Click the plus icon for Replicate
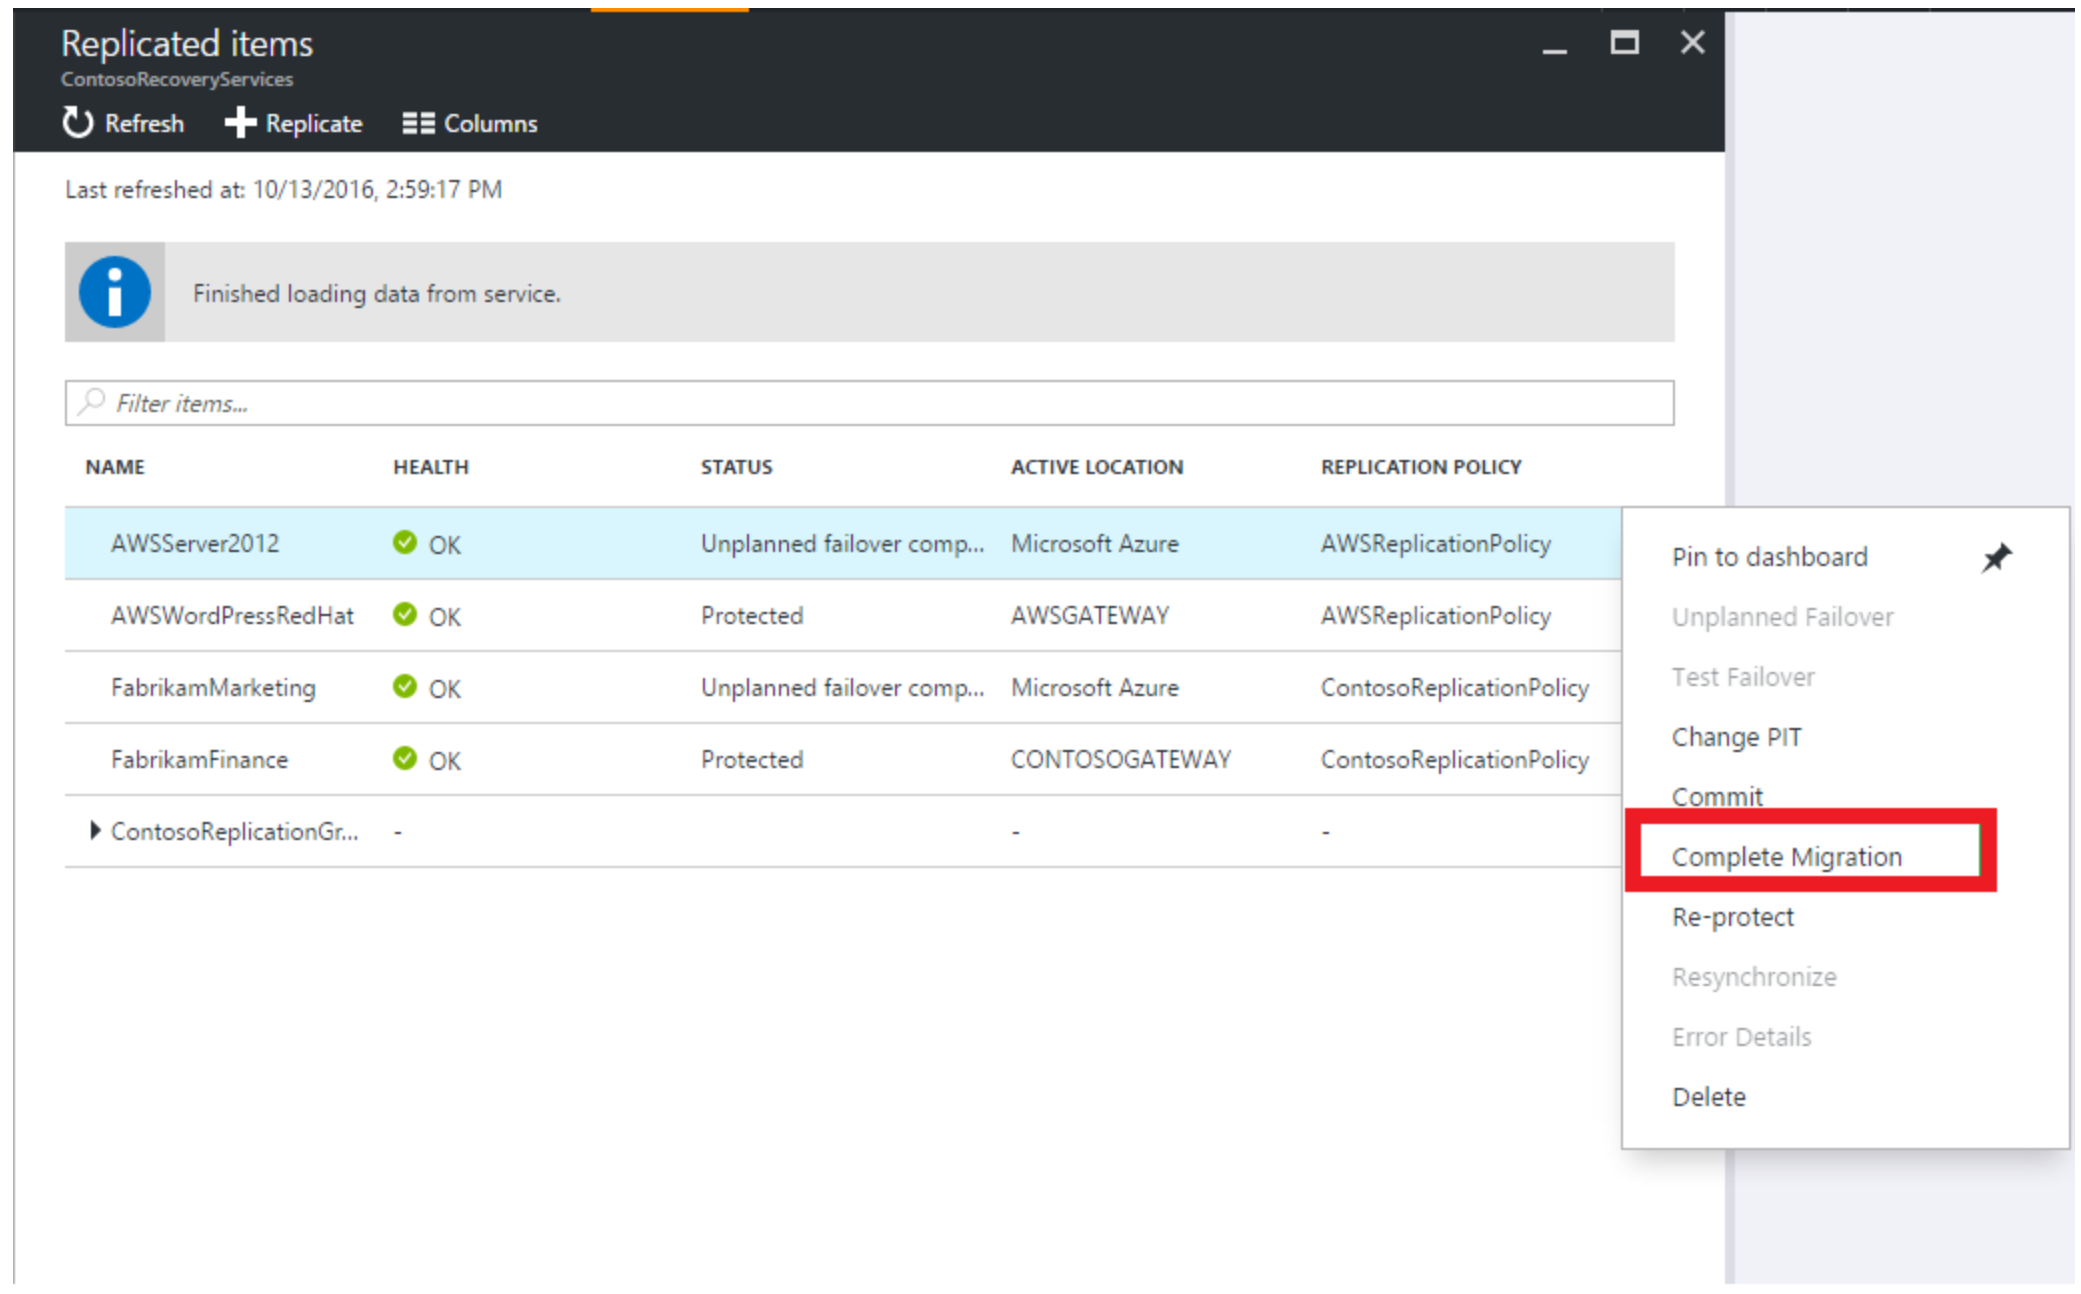The image size is (2081, 1294). 240,123
